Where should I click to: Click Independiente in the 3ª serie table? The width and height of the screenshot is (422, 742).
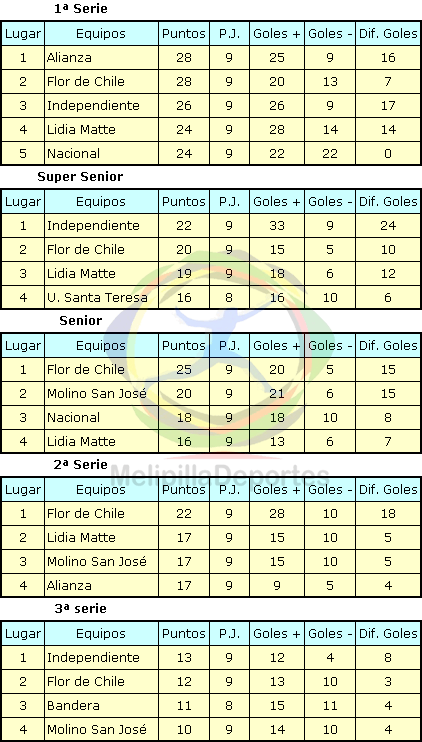coord(93,657)
